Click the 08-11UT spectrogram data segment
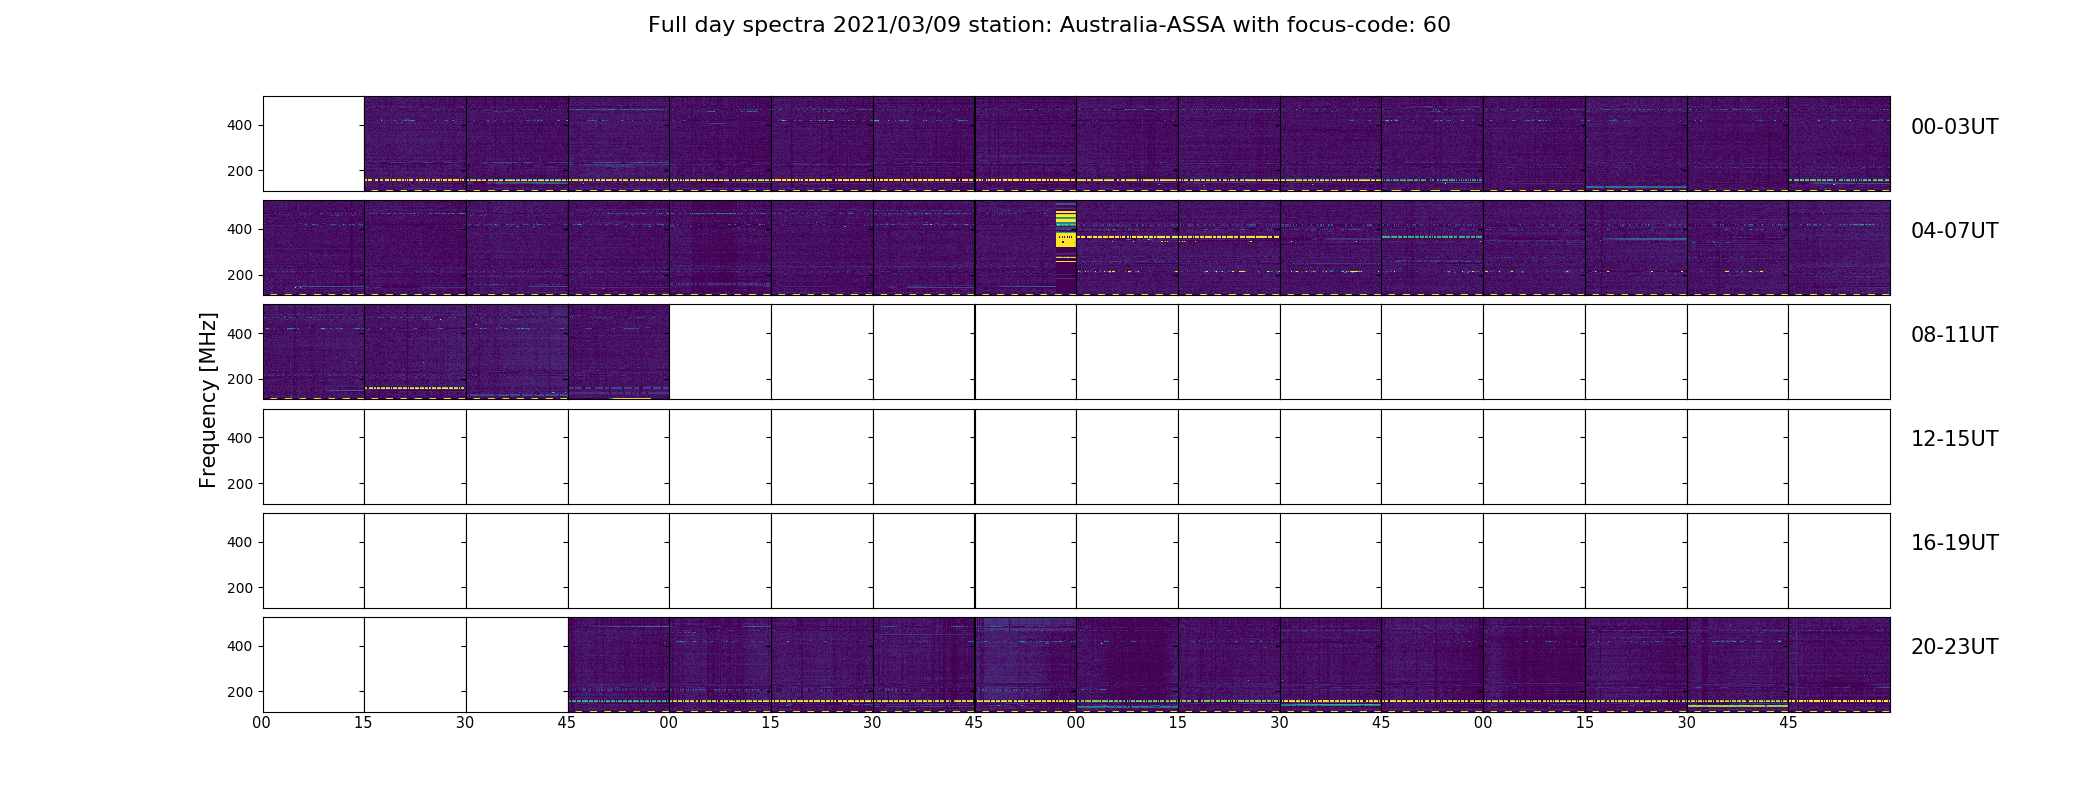The image size is (2100, 800). pyautogui.click(x=466, y=352)
